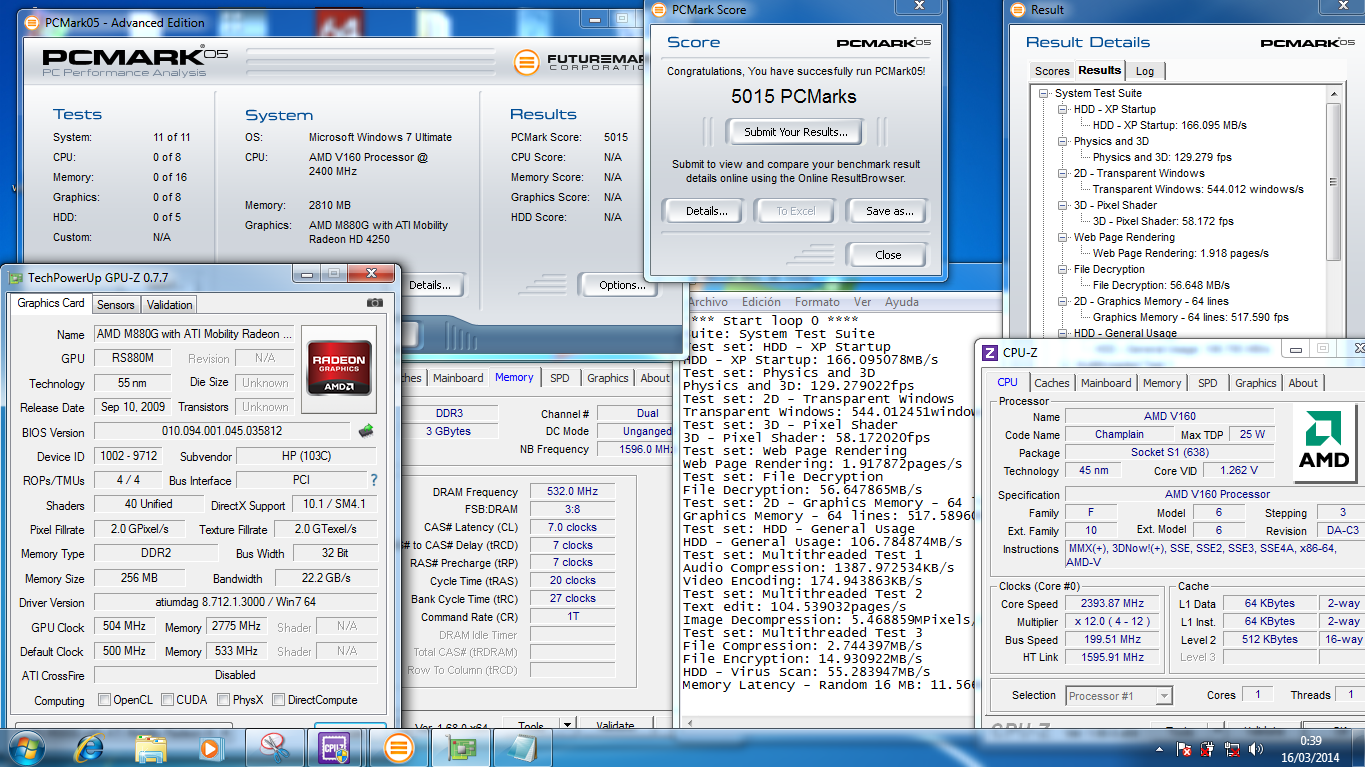Collapse File Decryption node

[1064, 270]
